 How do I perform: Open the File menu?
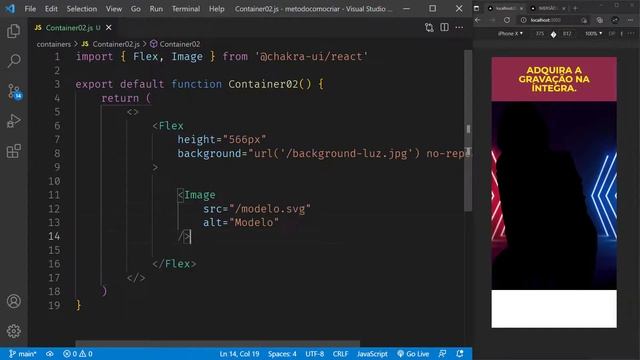(x=30, y=9)
